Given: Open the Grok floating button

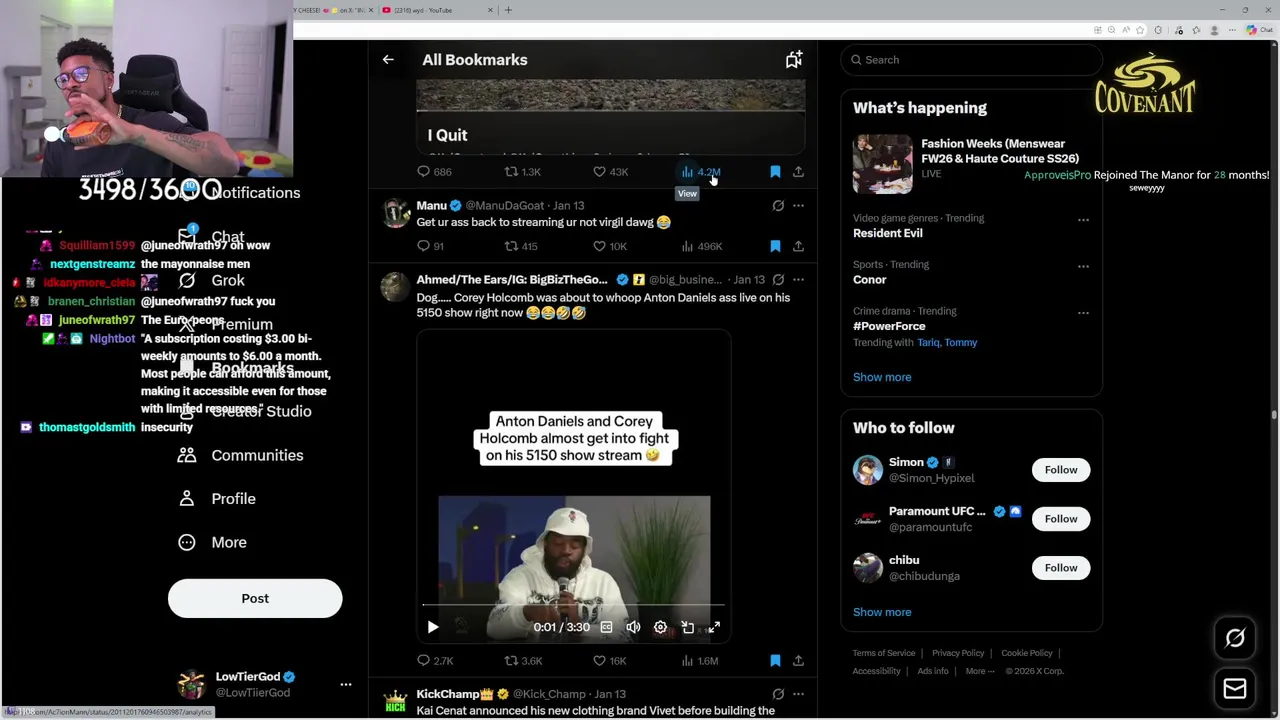Looking at the screenshot, I should click(1235, 638).
